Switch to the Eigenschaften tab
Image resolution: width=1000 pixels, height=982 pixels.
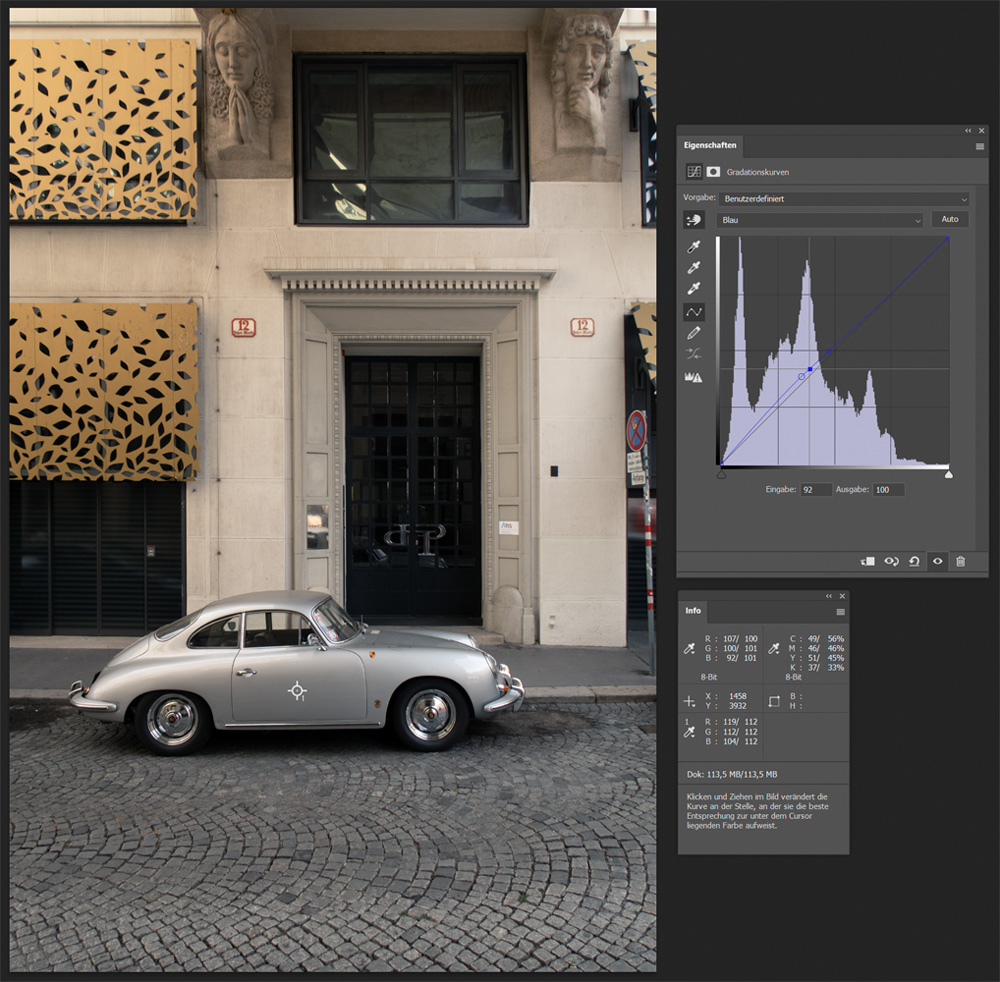click(x=710, y=145)
